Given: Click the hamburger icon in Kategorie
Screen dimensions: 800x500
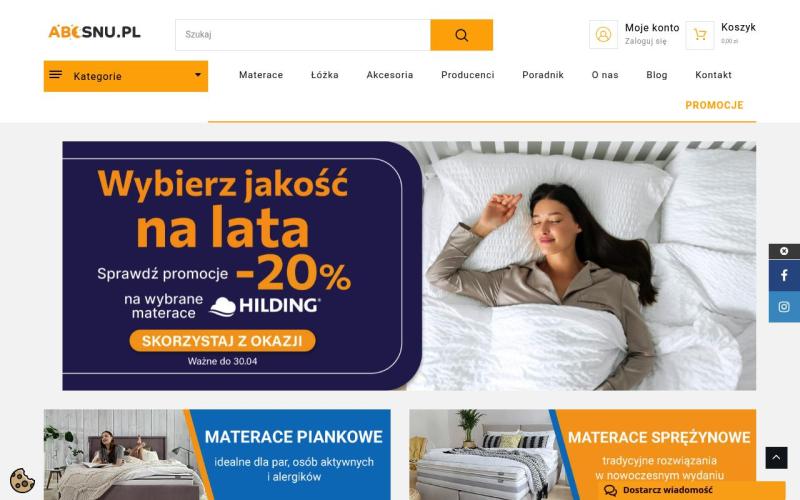Looking at the screenshot, I should 56,75.
